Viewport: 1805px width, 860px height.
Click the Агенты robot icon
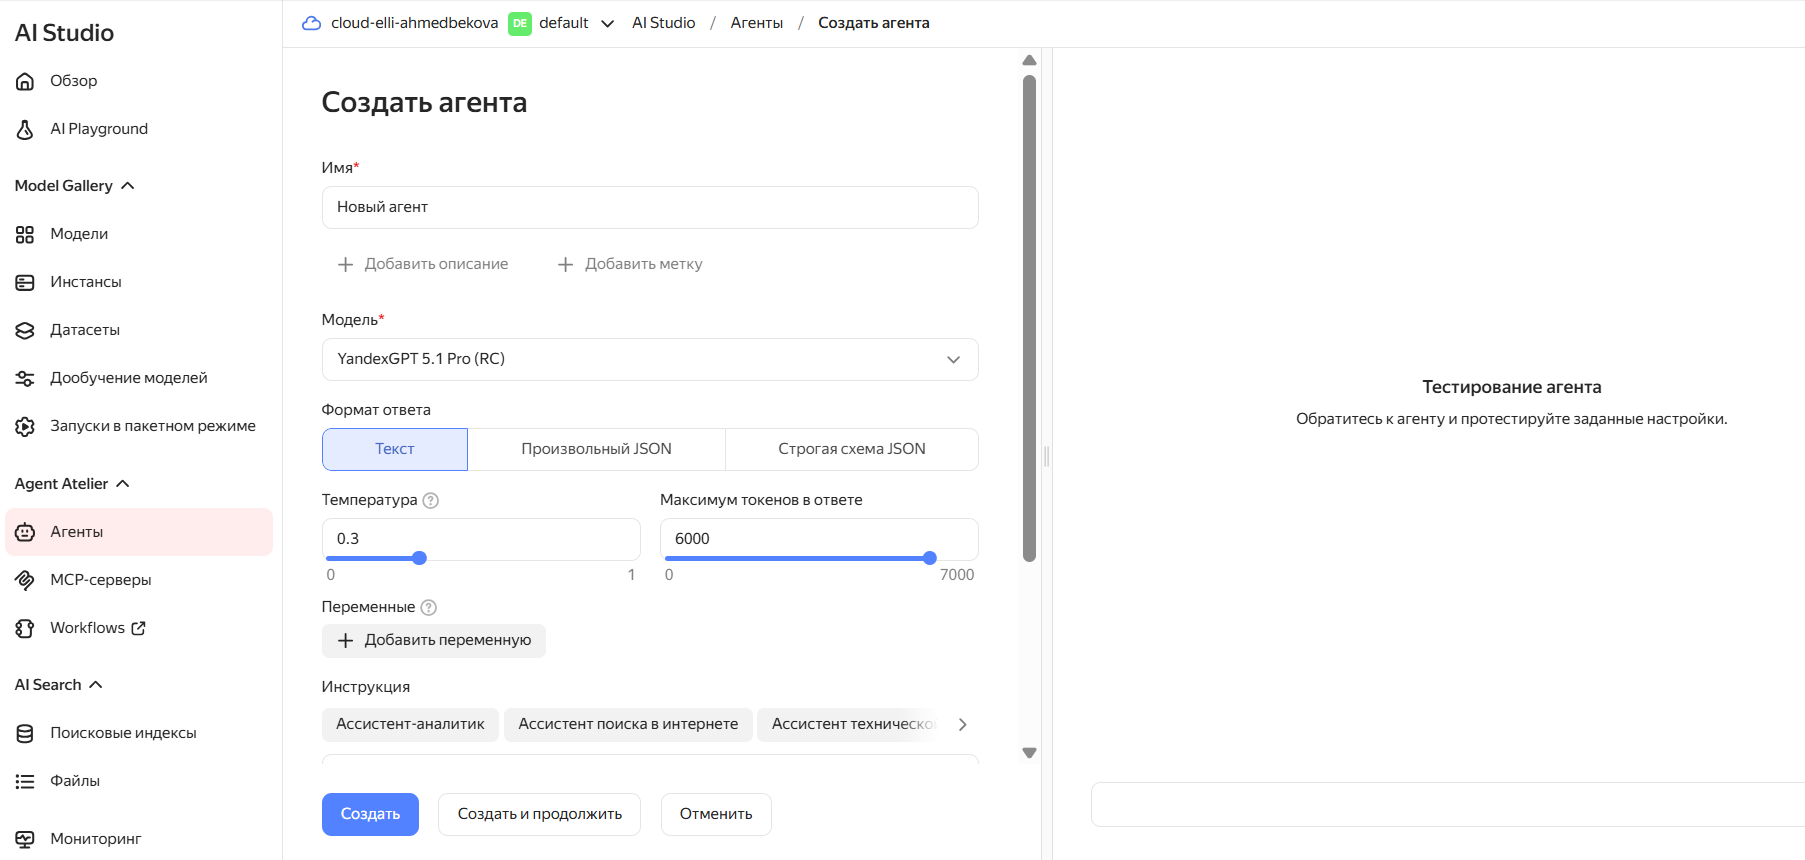[x=25, y=532]
